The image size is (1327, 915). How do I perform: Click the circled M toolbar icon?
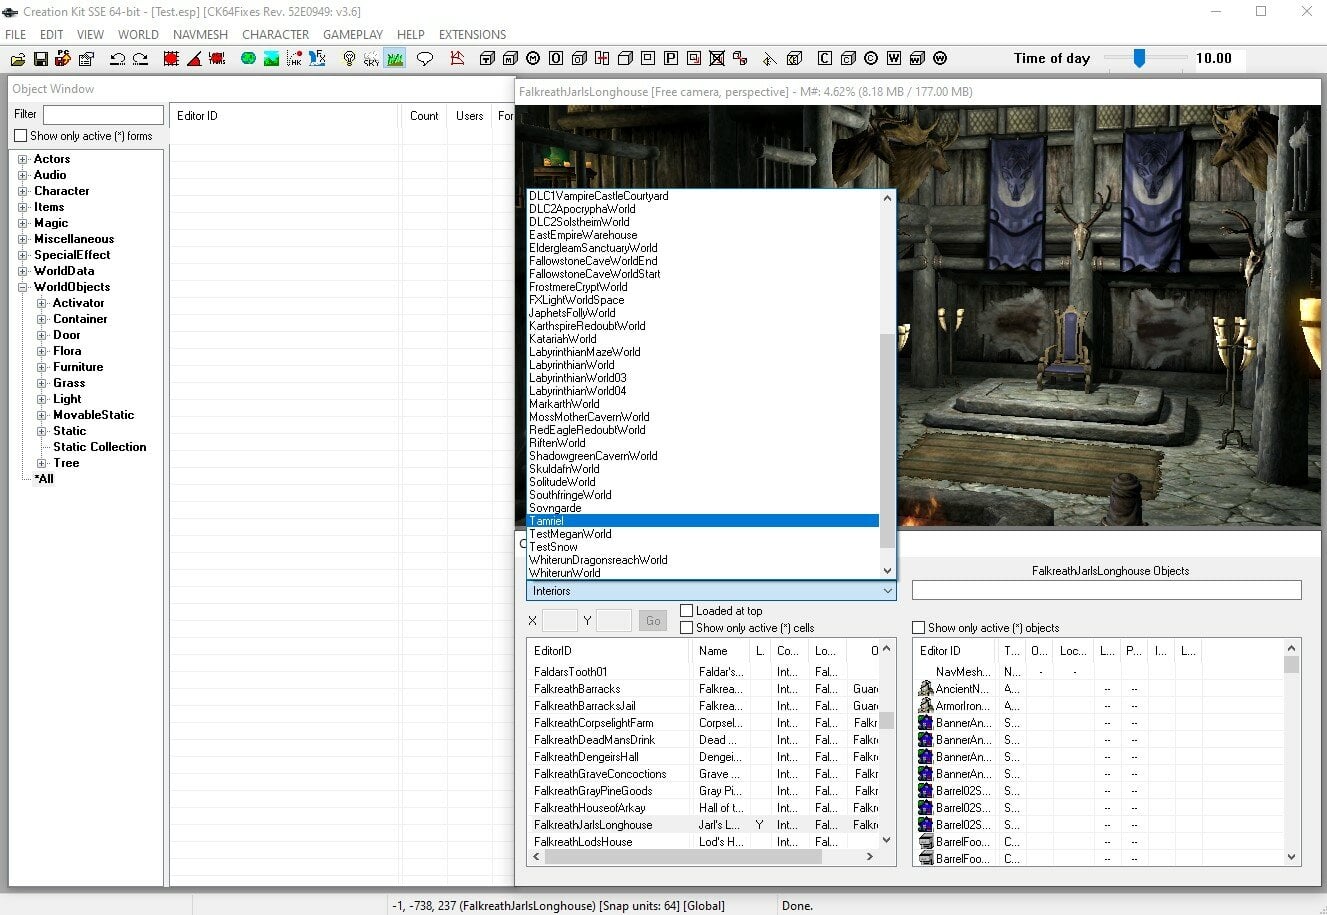tap(533, 59)
